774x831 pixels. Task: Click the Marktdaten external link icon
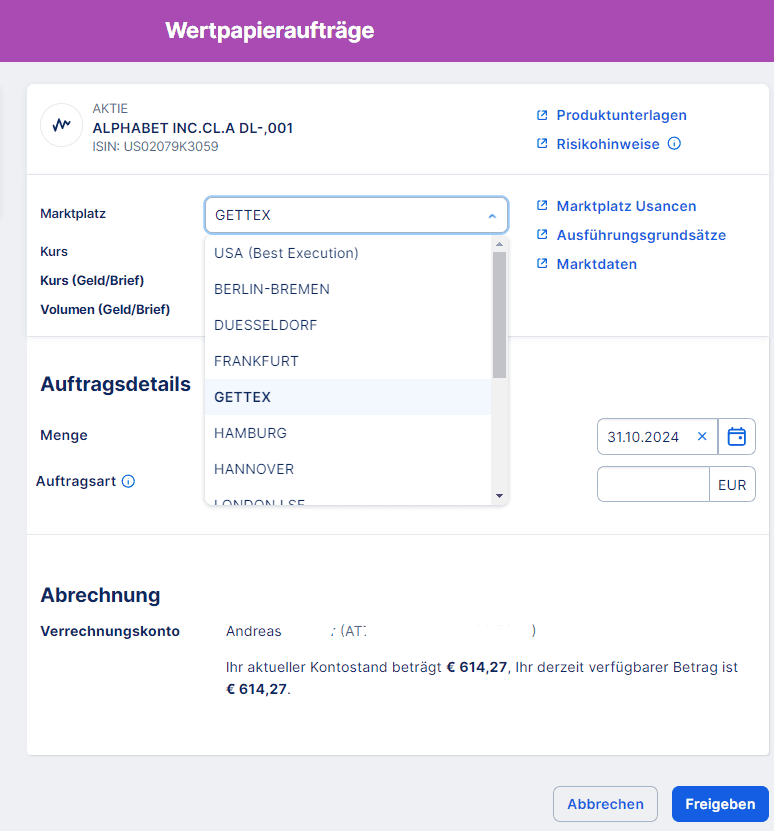tap(542, 263)
